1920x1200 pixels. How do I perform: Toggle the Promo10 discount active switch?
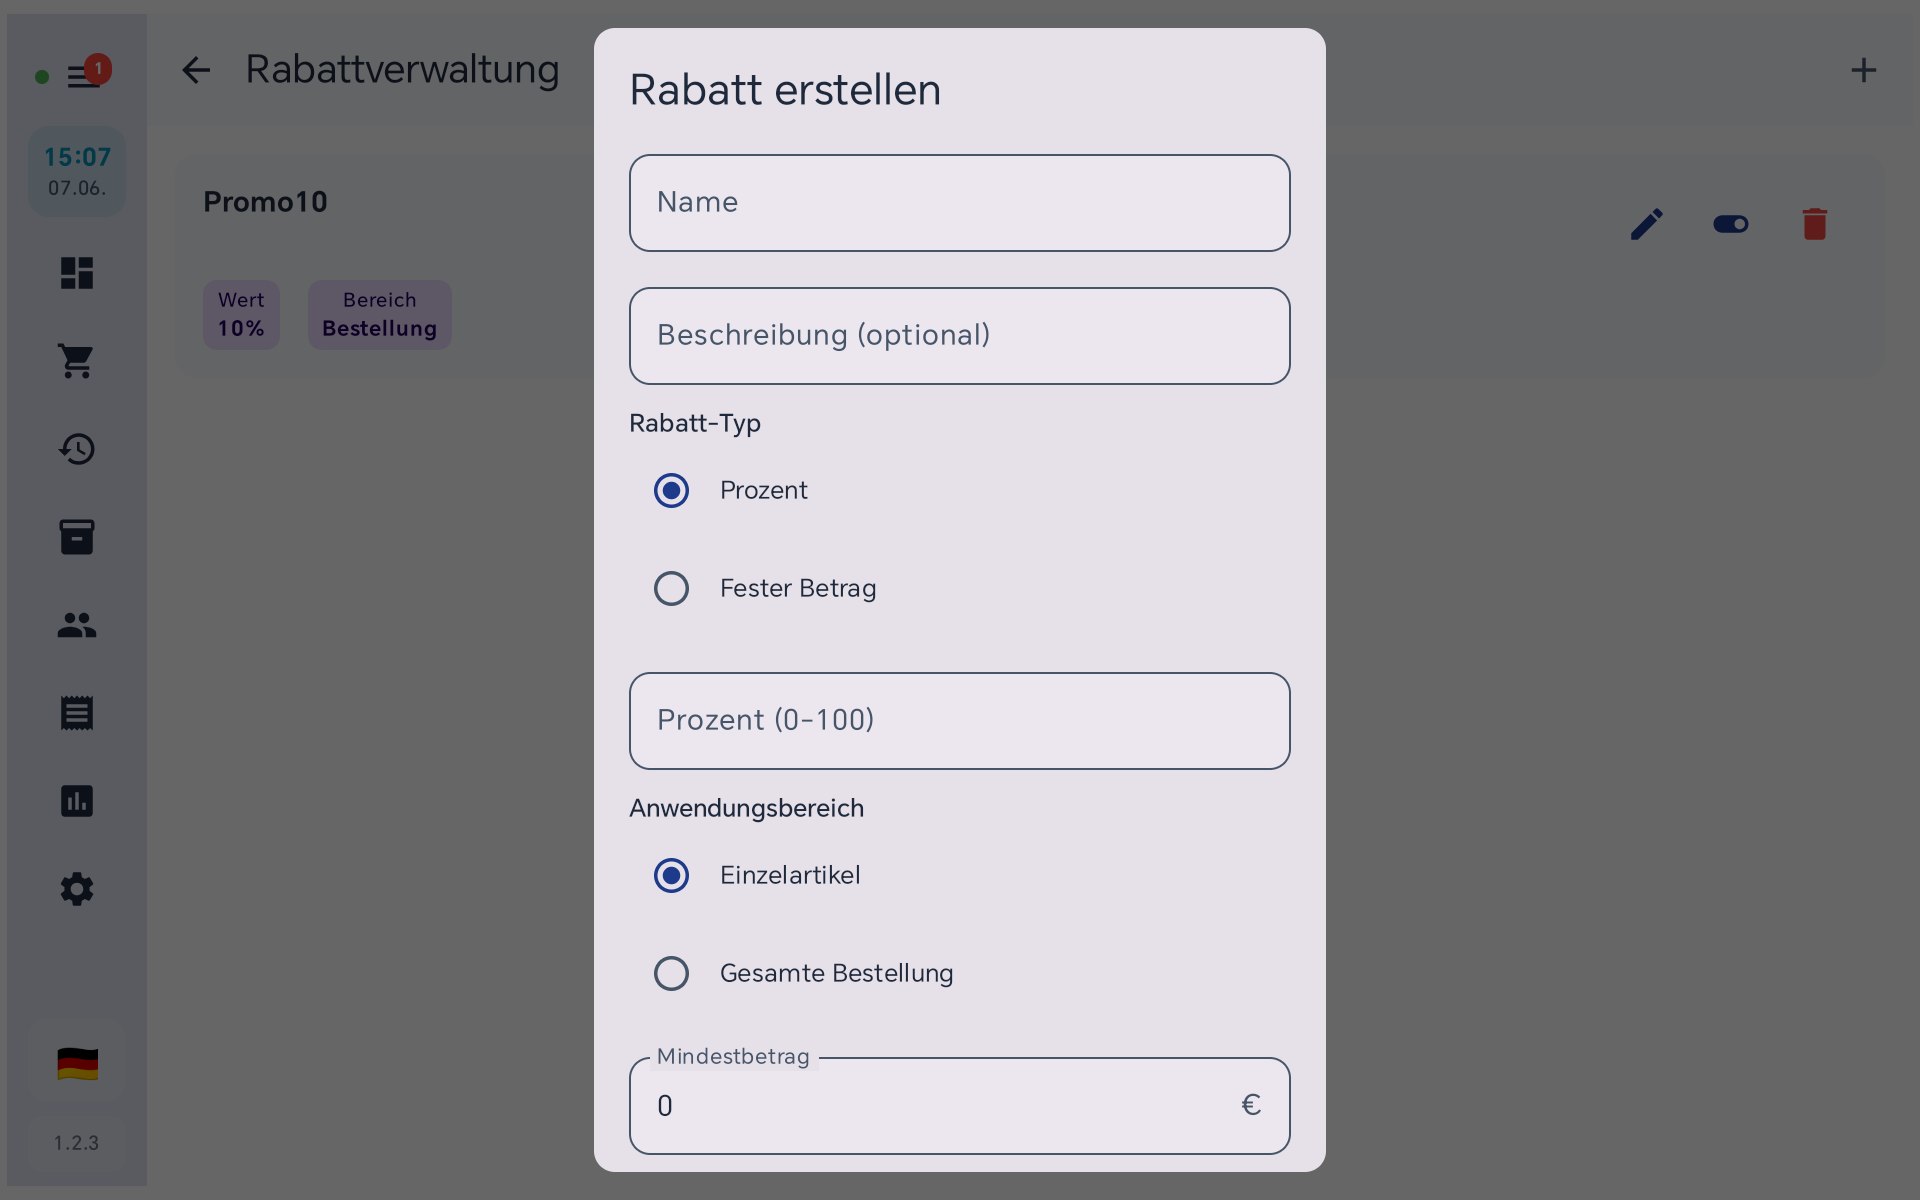pos(1731,224)
